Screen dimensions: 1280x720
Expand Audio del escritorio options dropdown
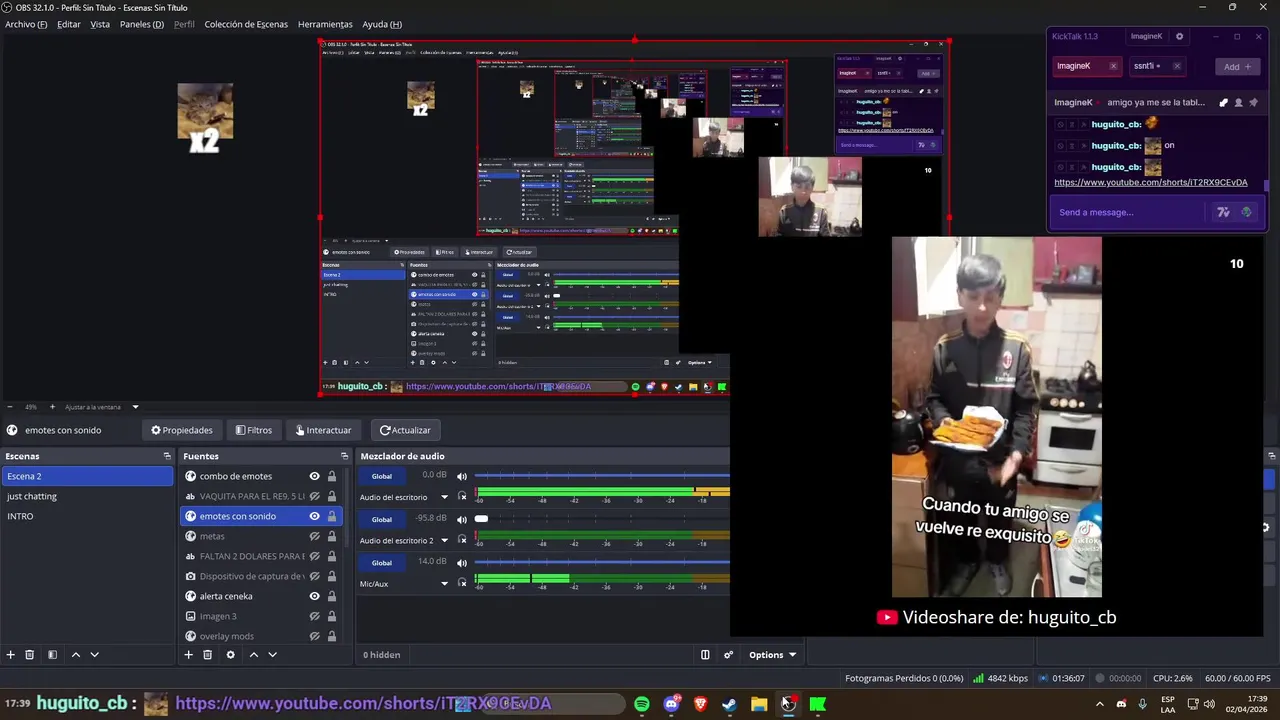point(444,497)
